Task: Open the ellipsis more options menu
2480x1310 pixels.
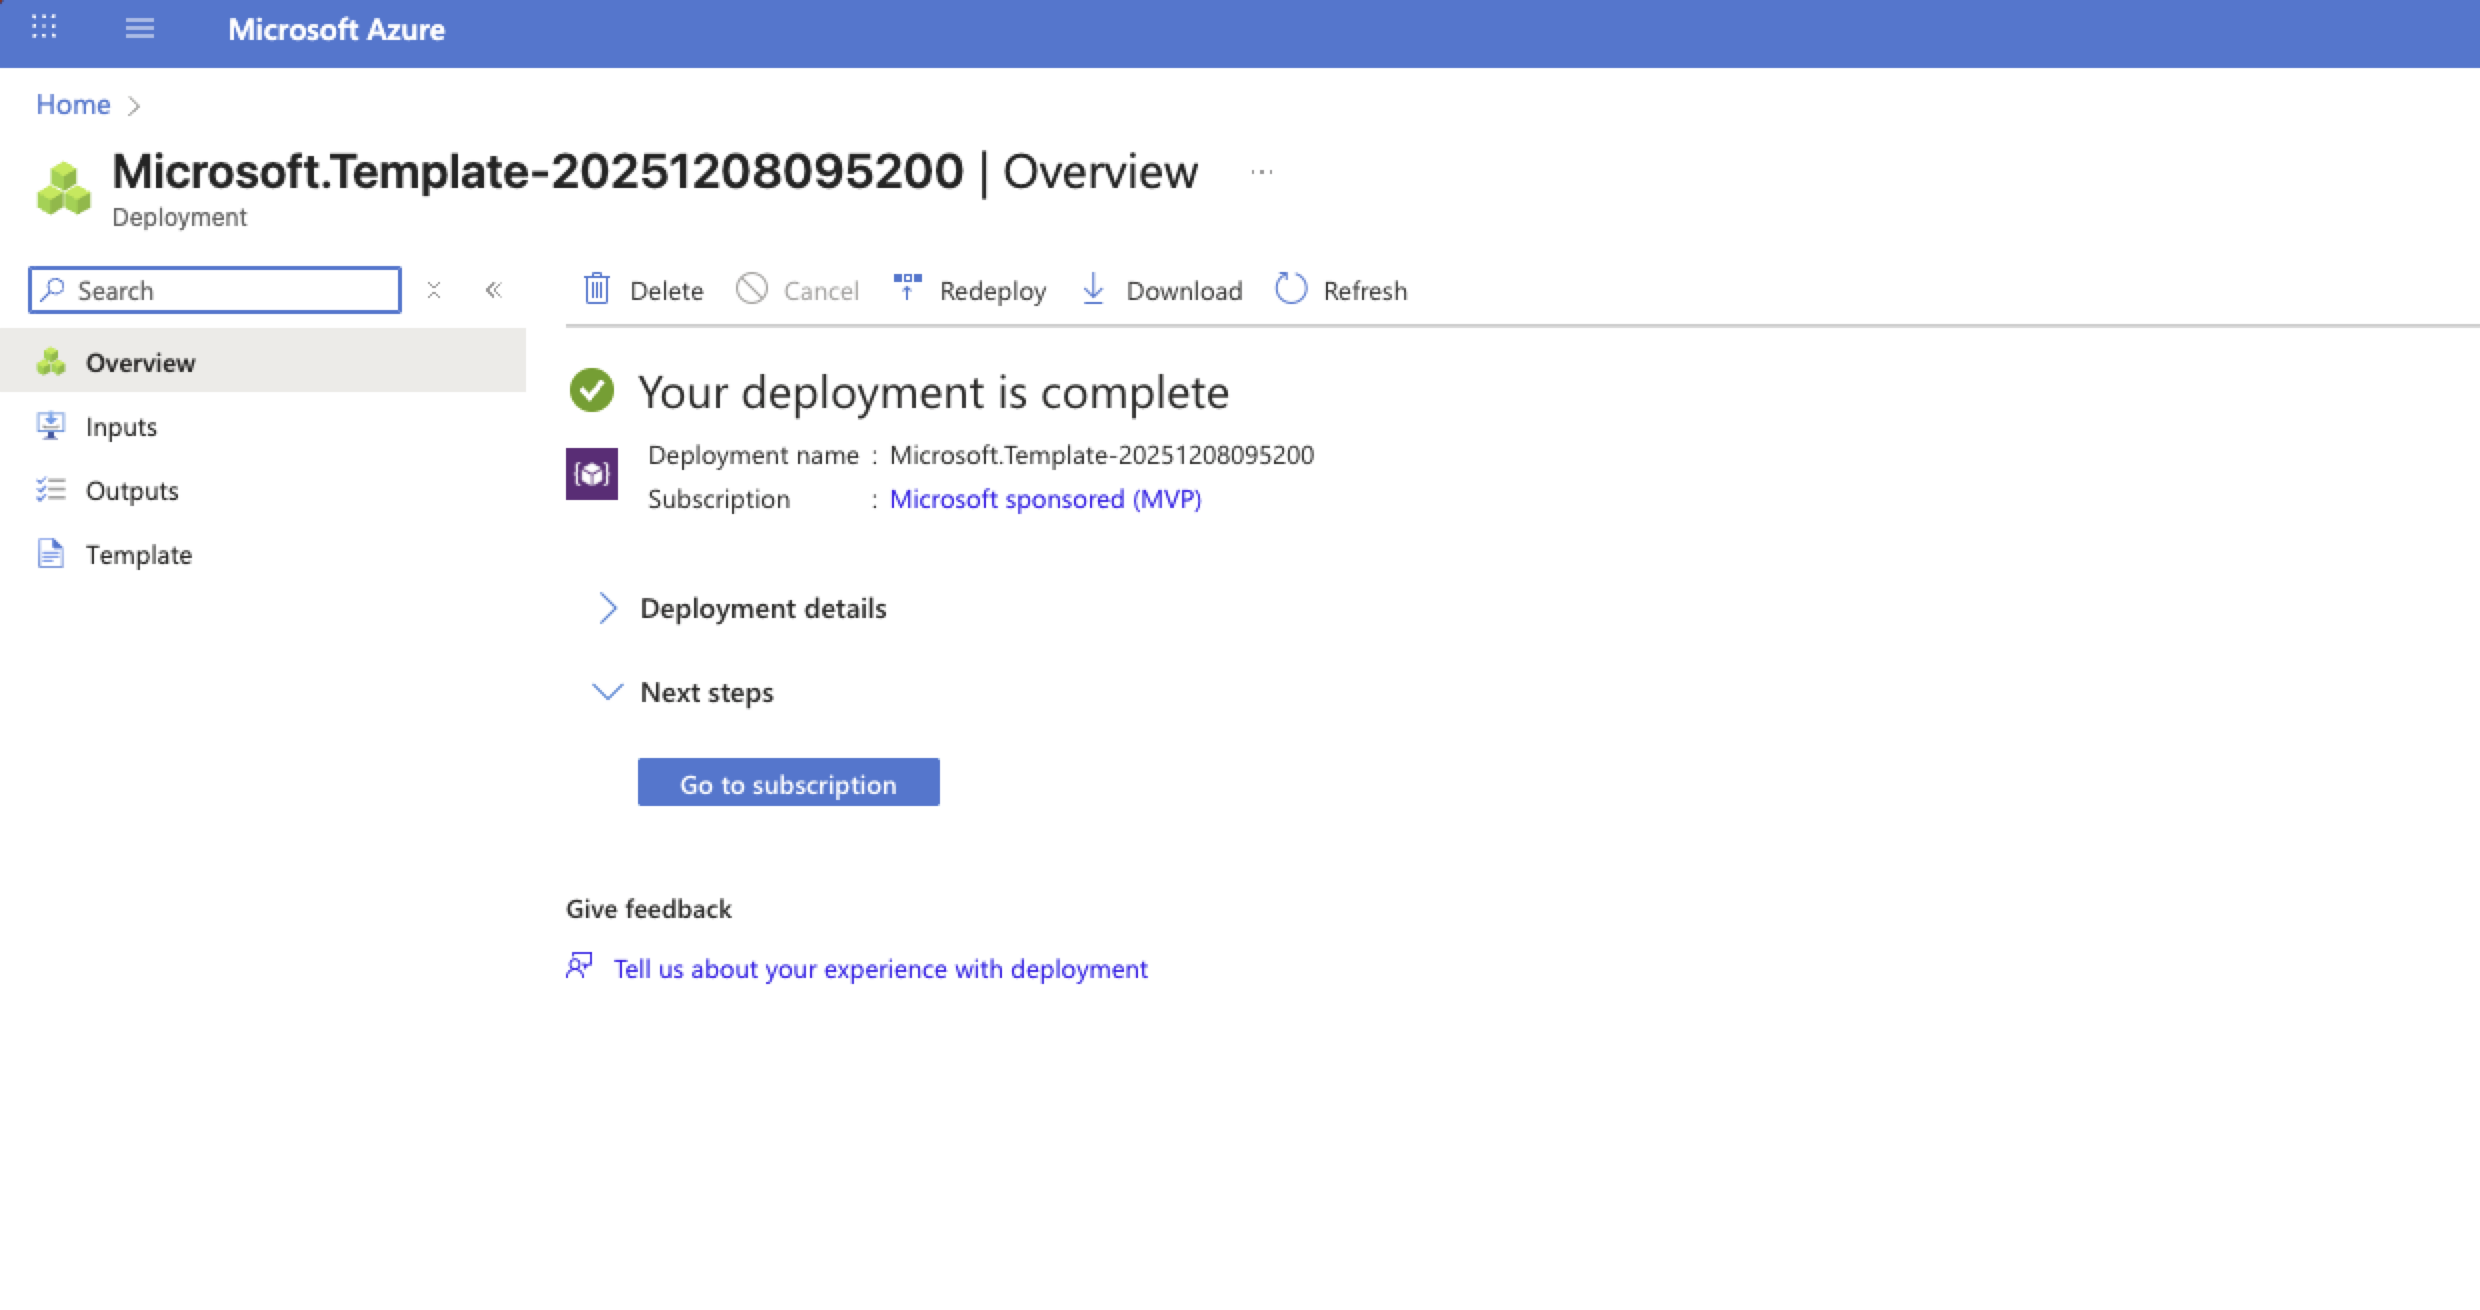Action: click(x=1262, y=172)
